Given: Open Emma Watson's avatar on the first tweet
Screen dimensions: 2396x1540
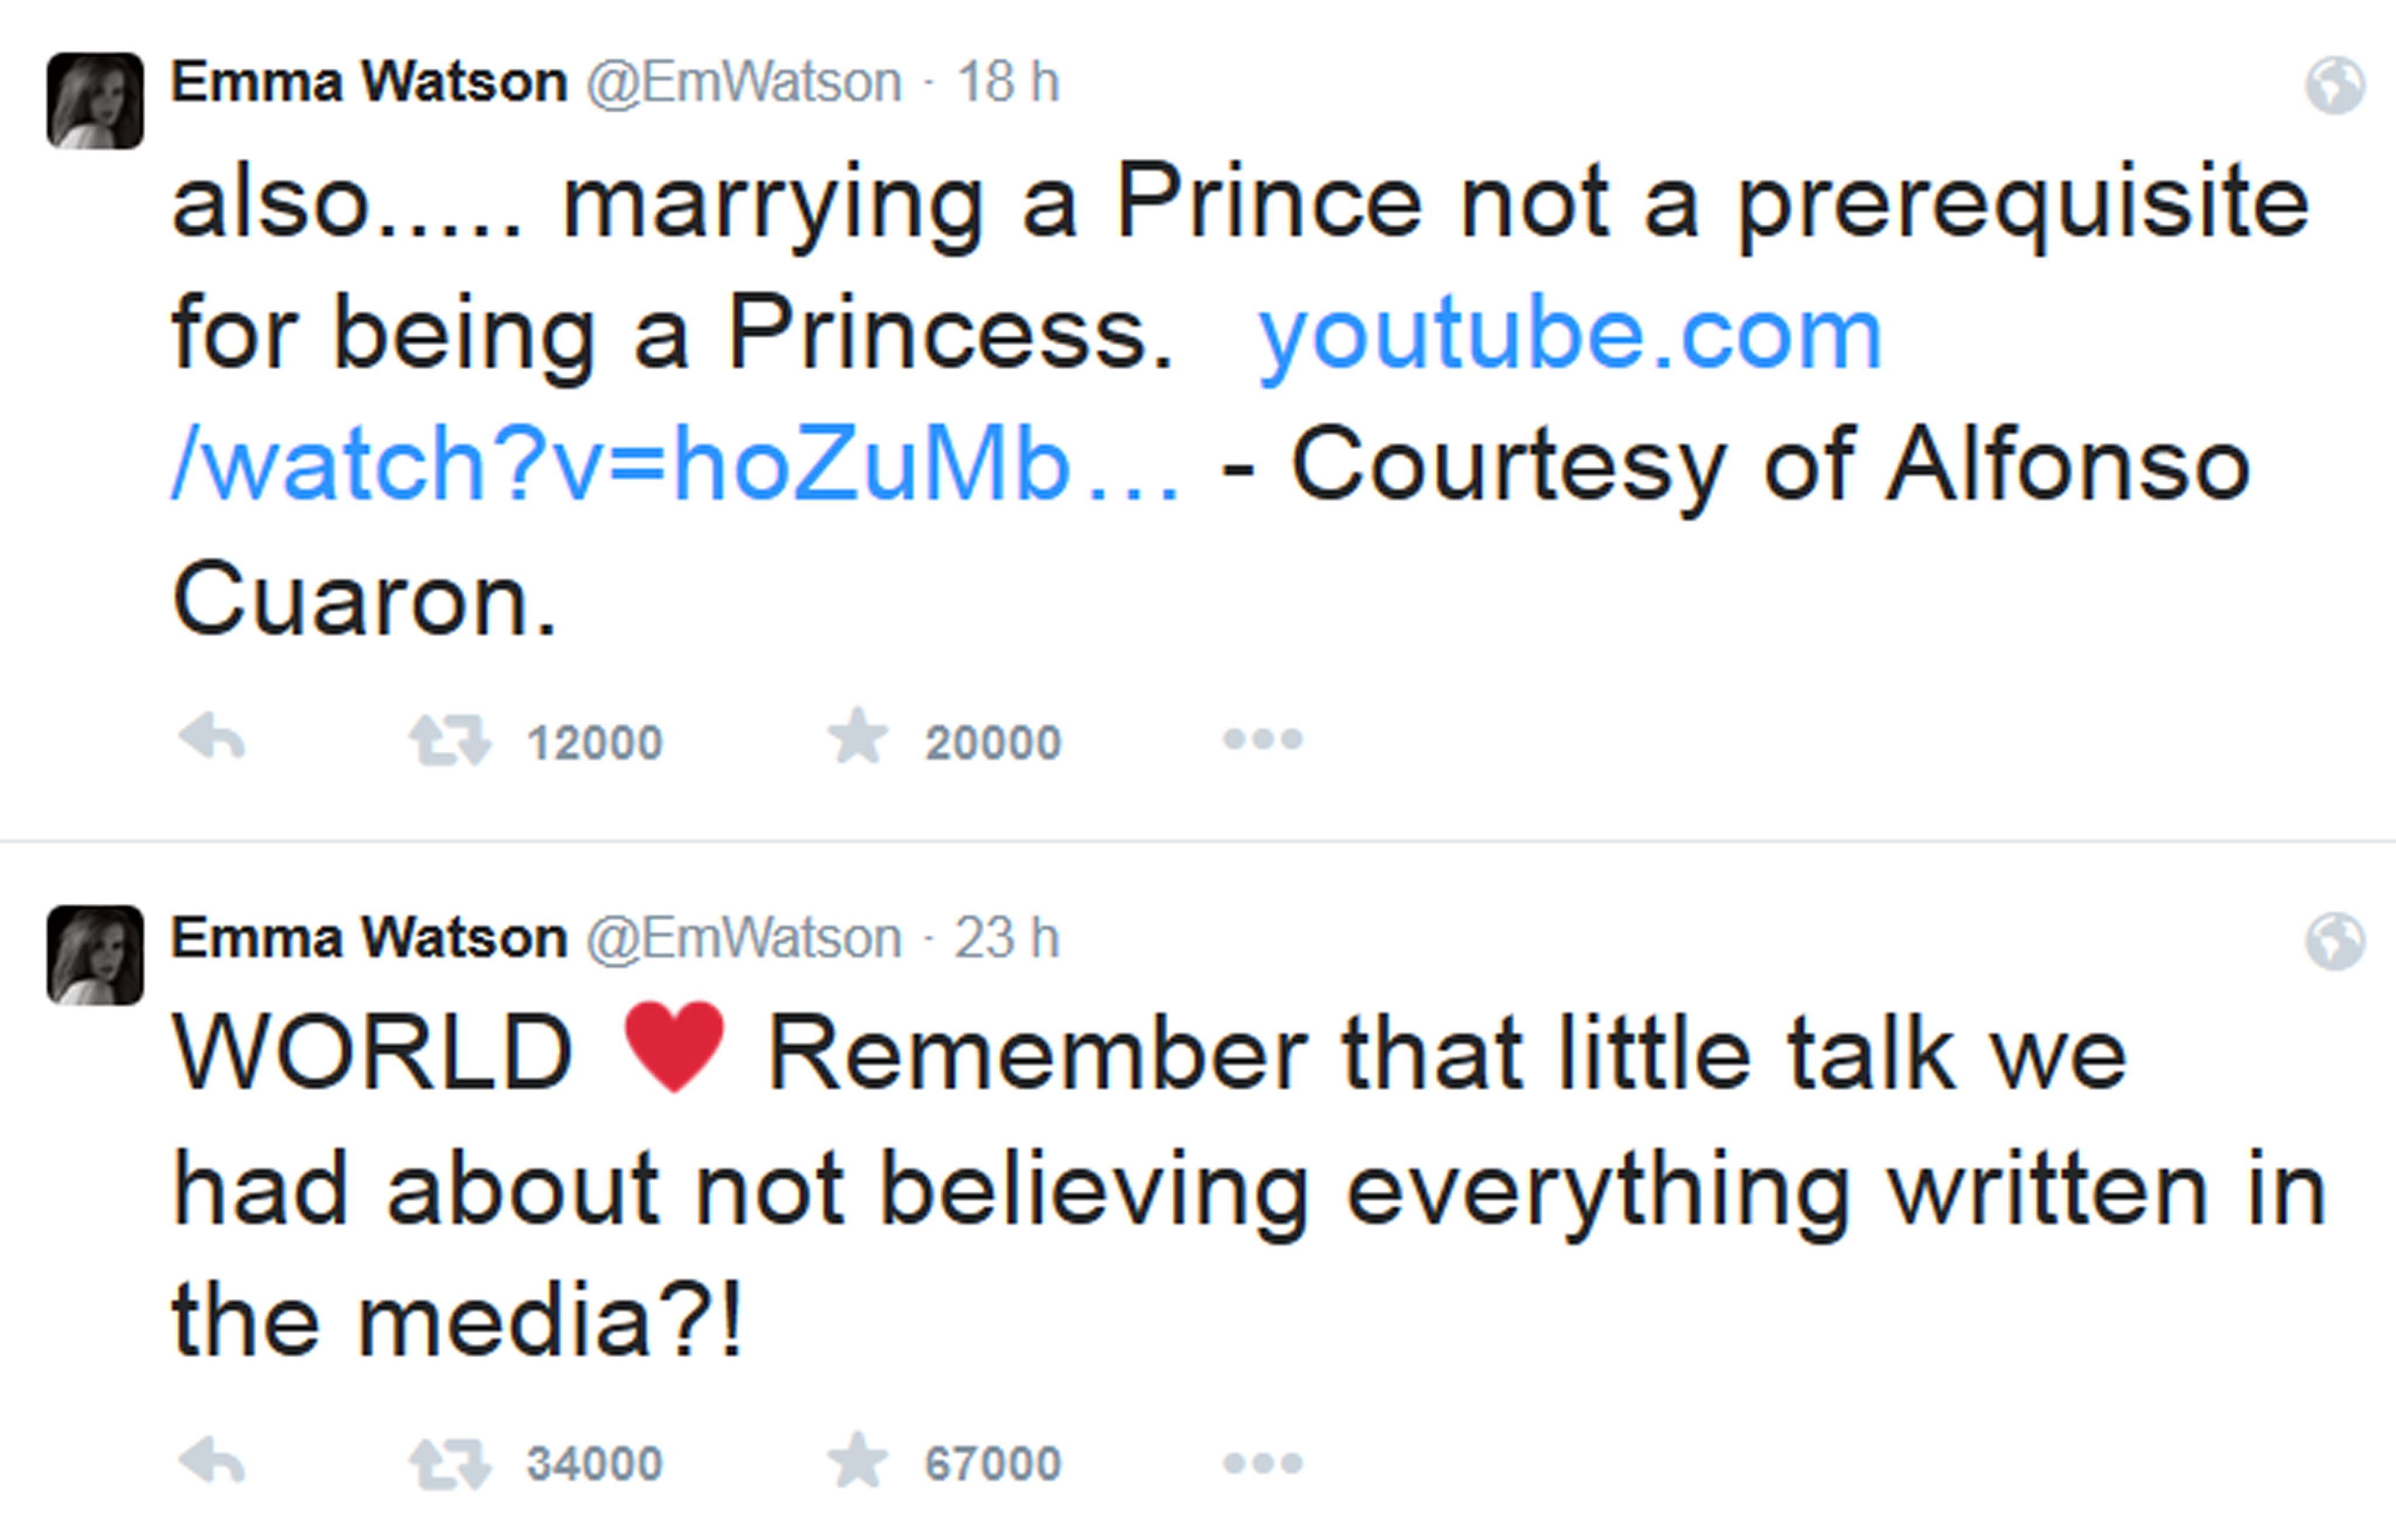Looking at the screenshot, I should 95,101.
